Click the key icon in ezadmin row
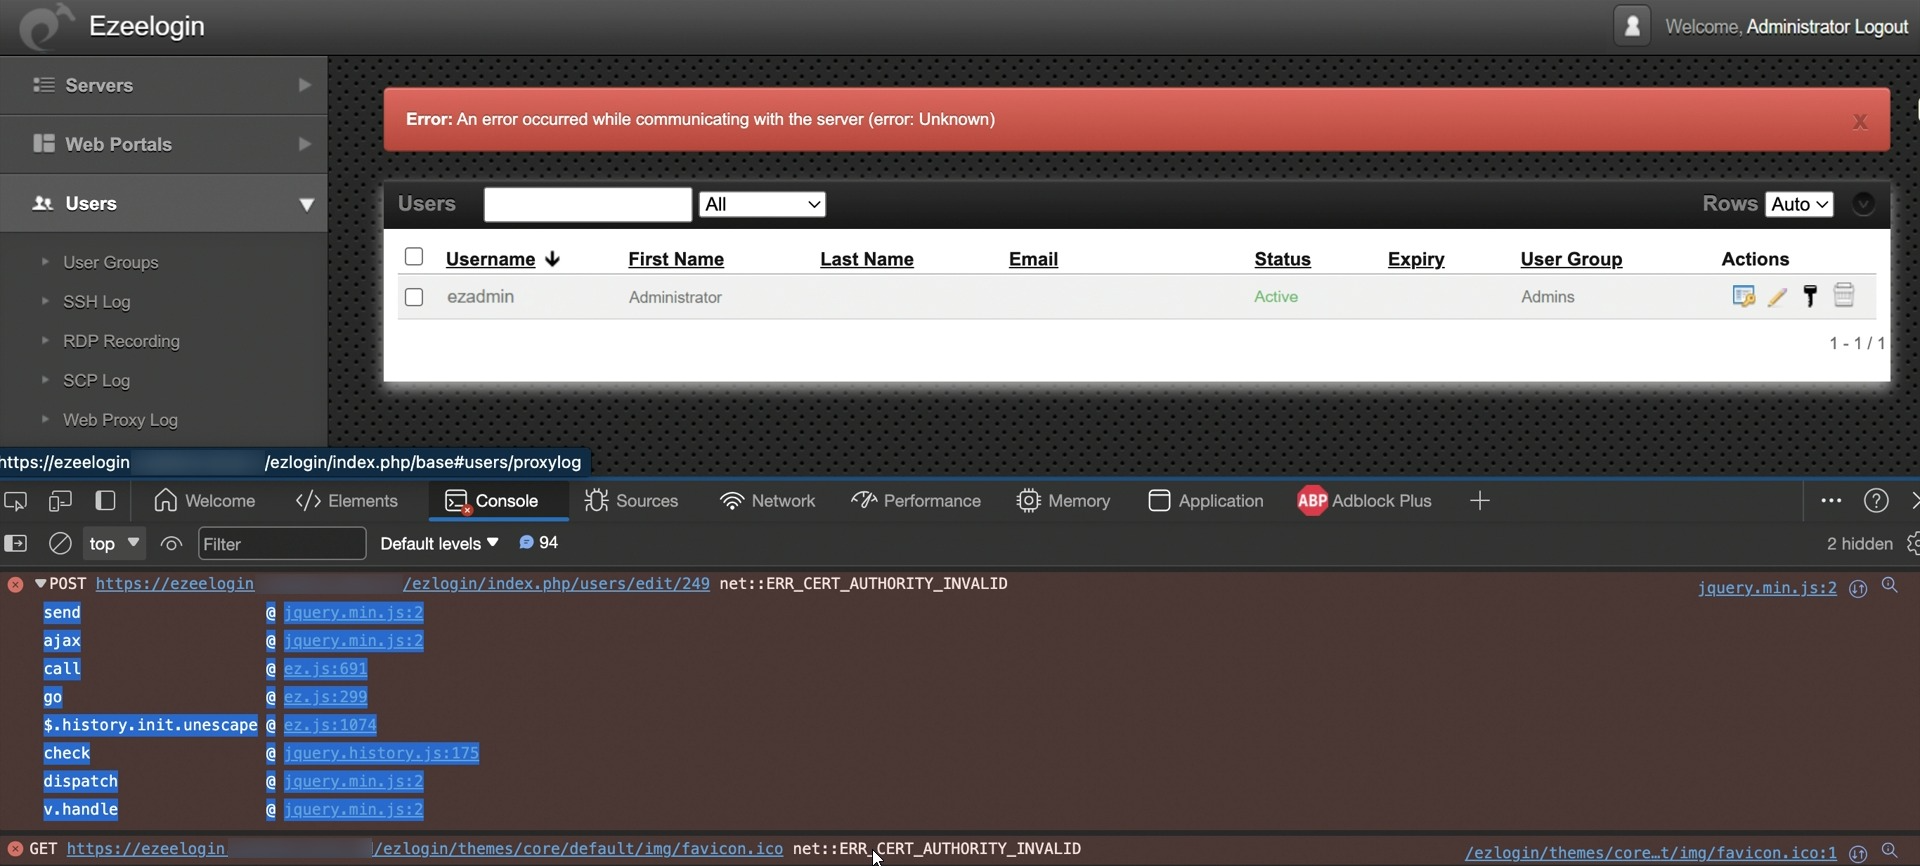The height and width of the screenshot is (866, 1920). [x=1810, y=296]
